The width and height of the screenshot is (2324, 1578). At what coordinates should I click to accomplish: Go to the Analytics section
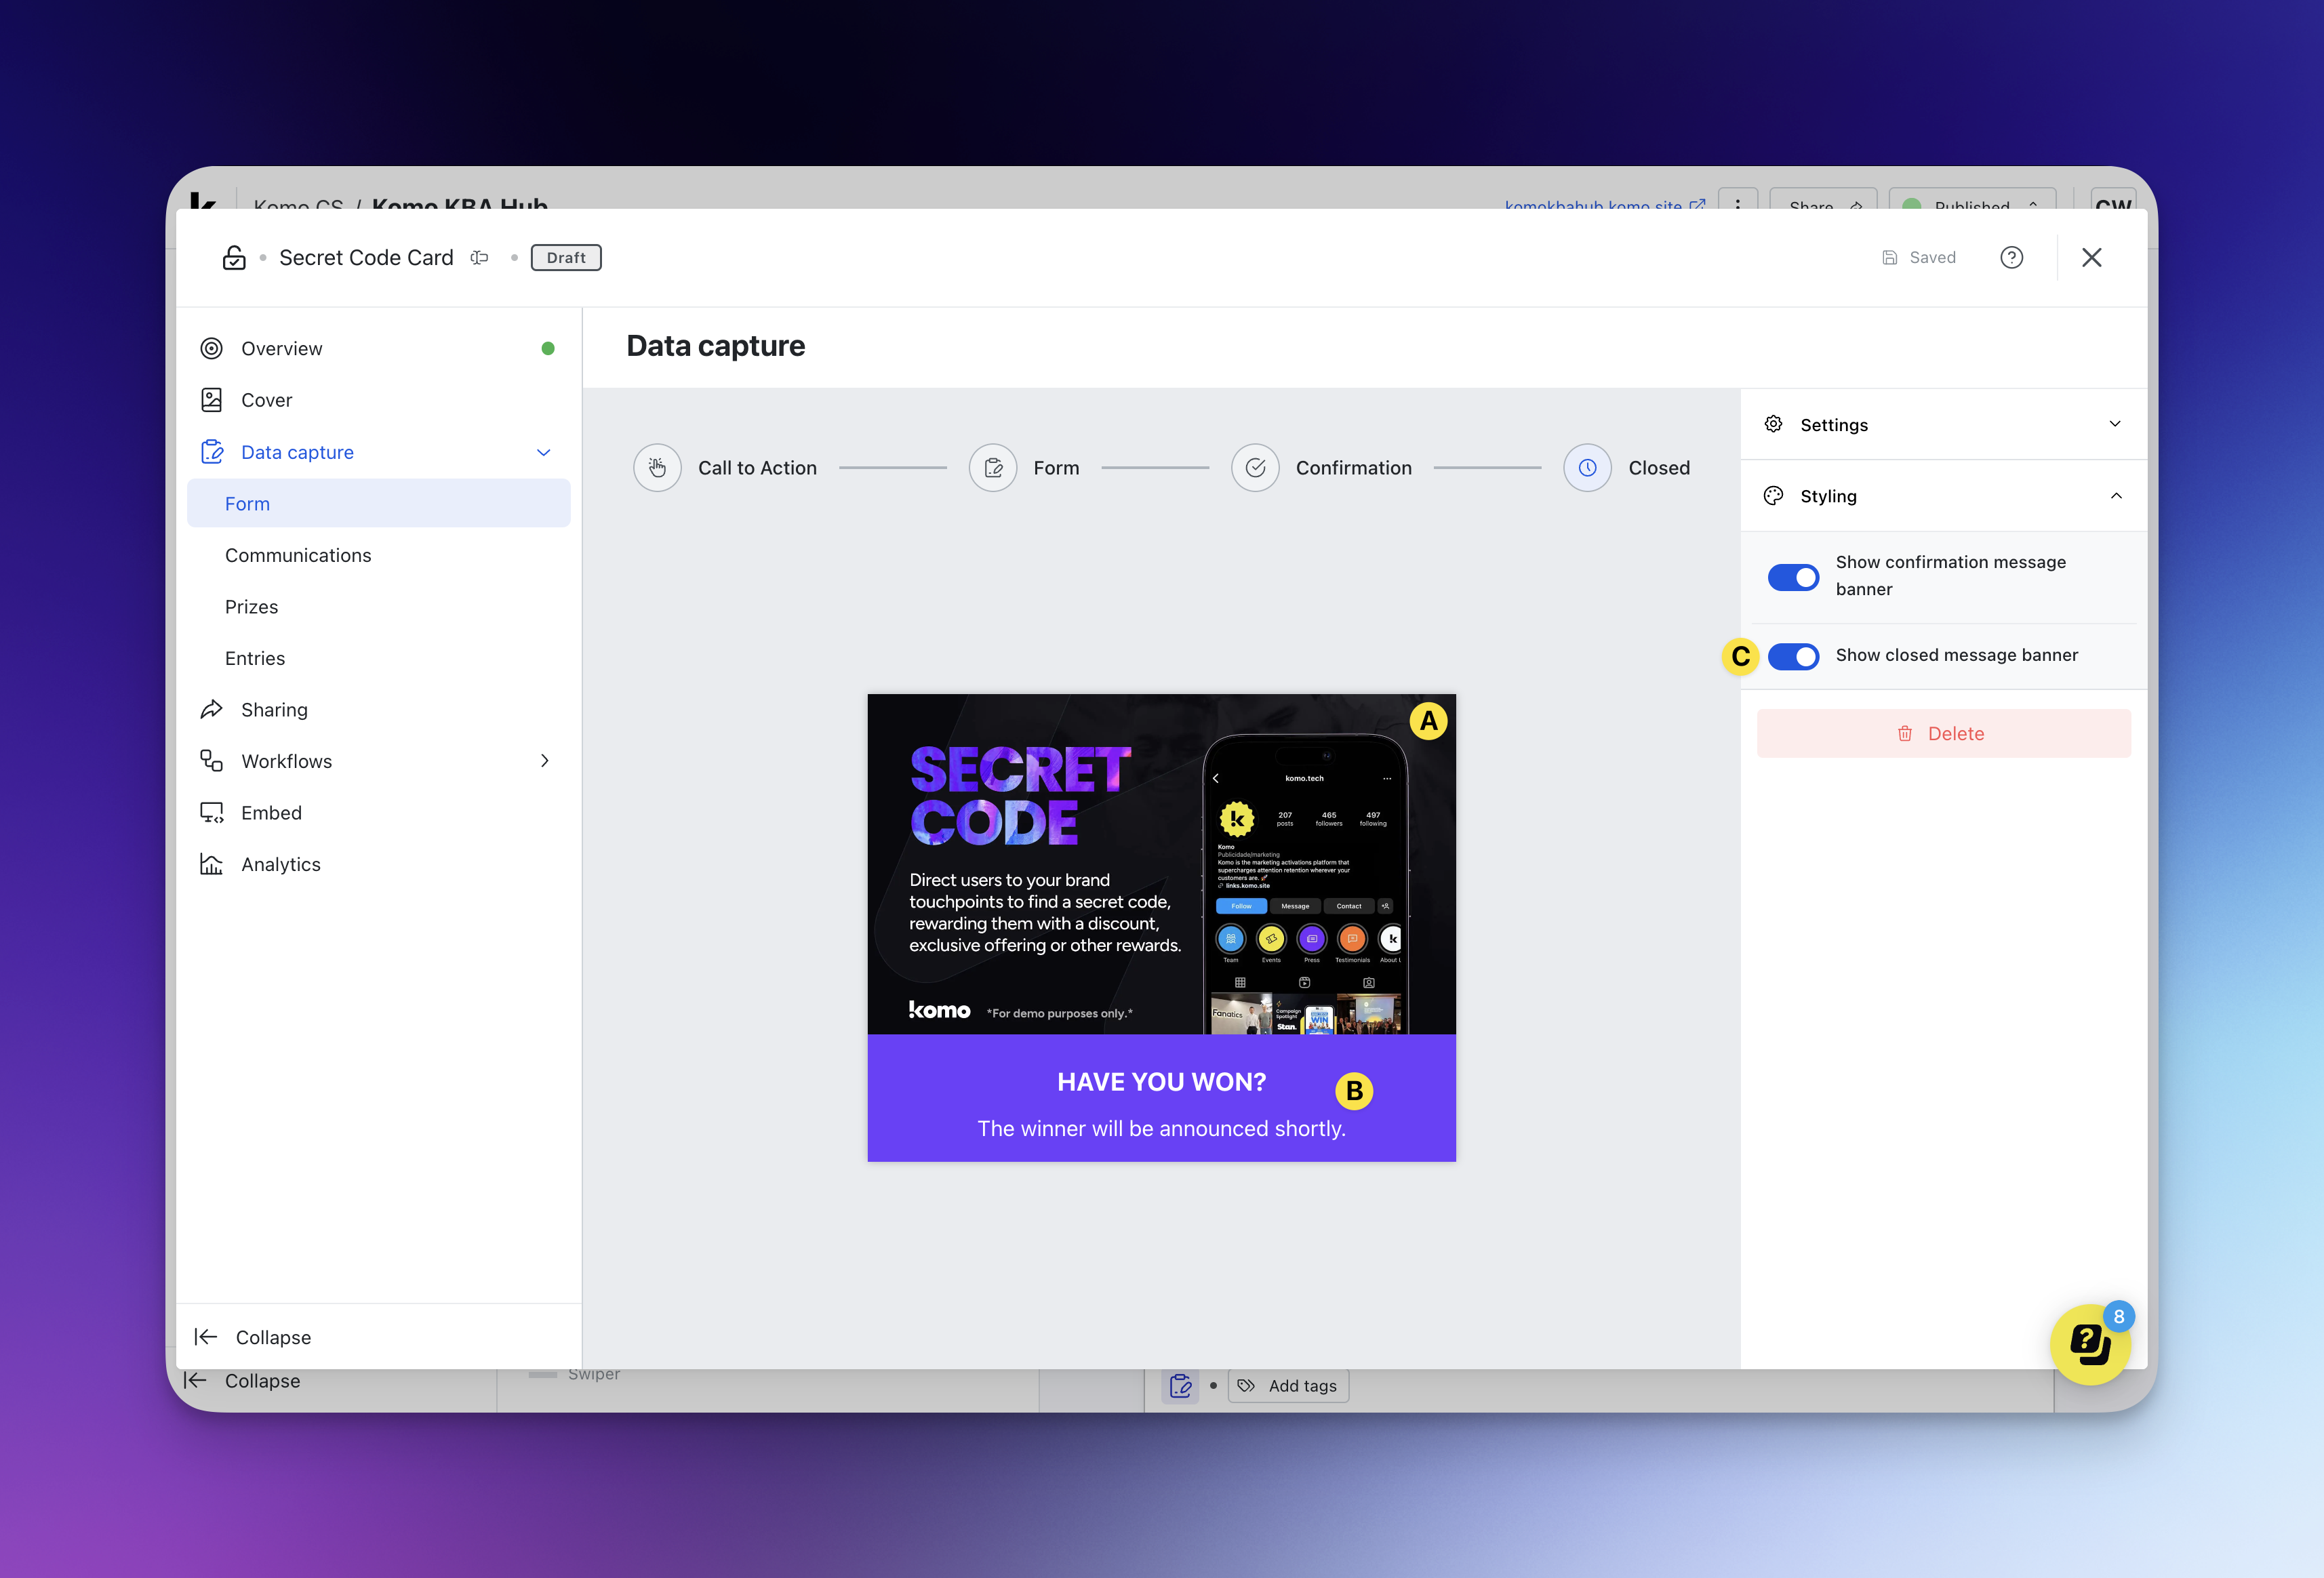click(x=281, y=864)
